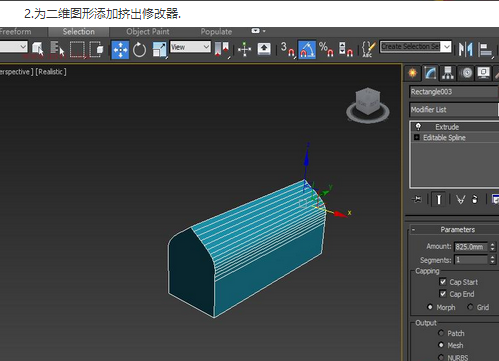
Task: Switch to the Selection ribbon tab
Action: pyautogui.click(x=79, y=32)
